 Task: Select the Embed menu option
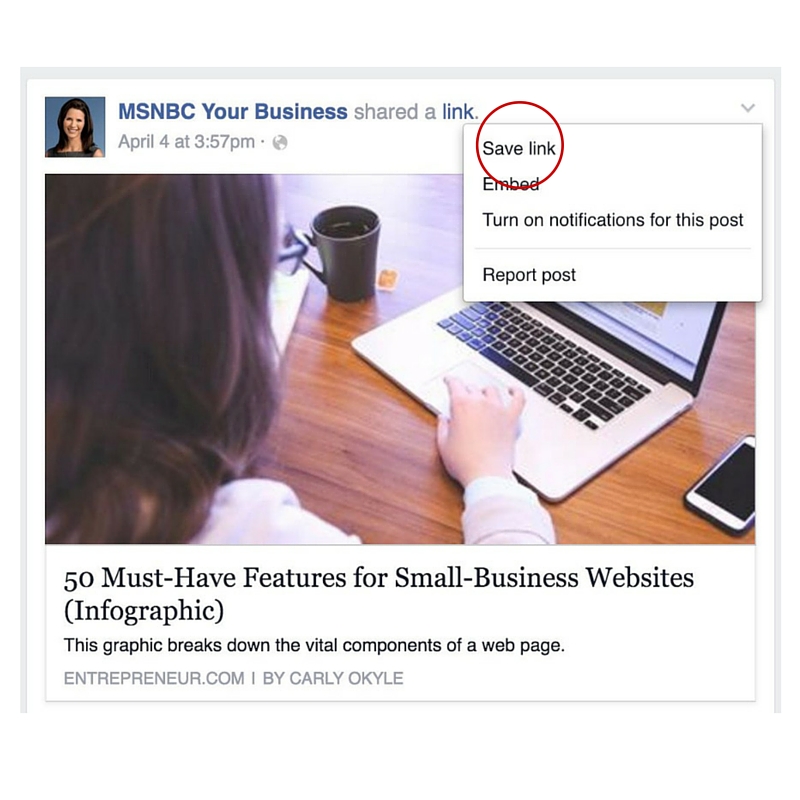click(x=511, y=184)
